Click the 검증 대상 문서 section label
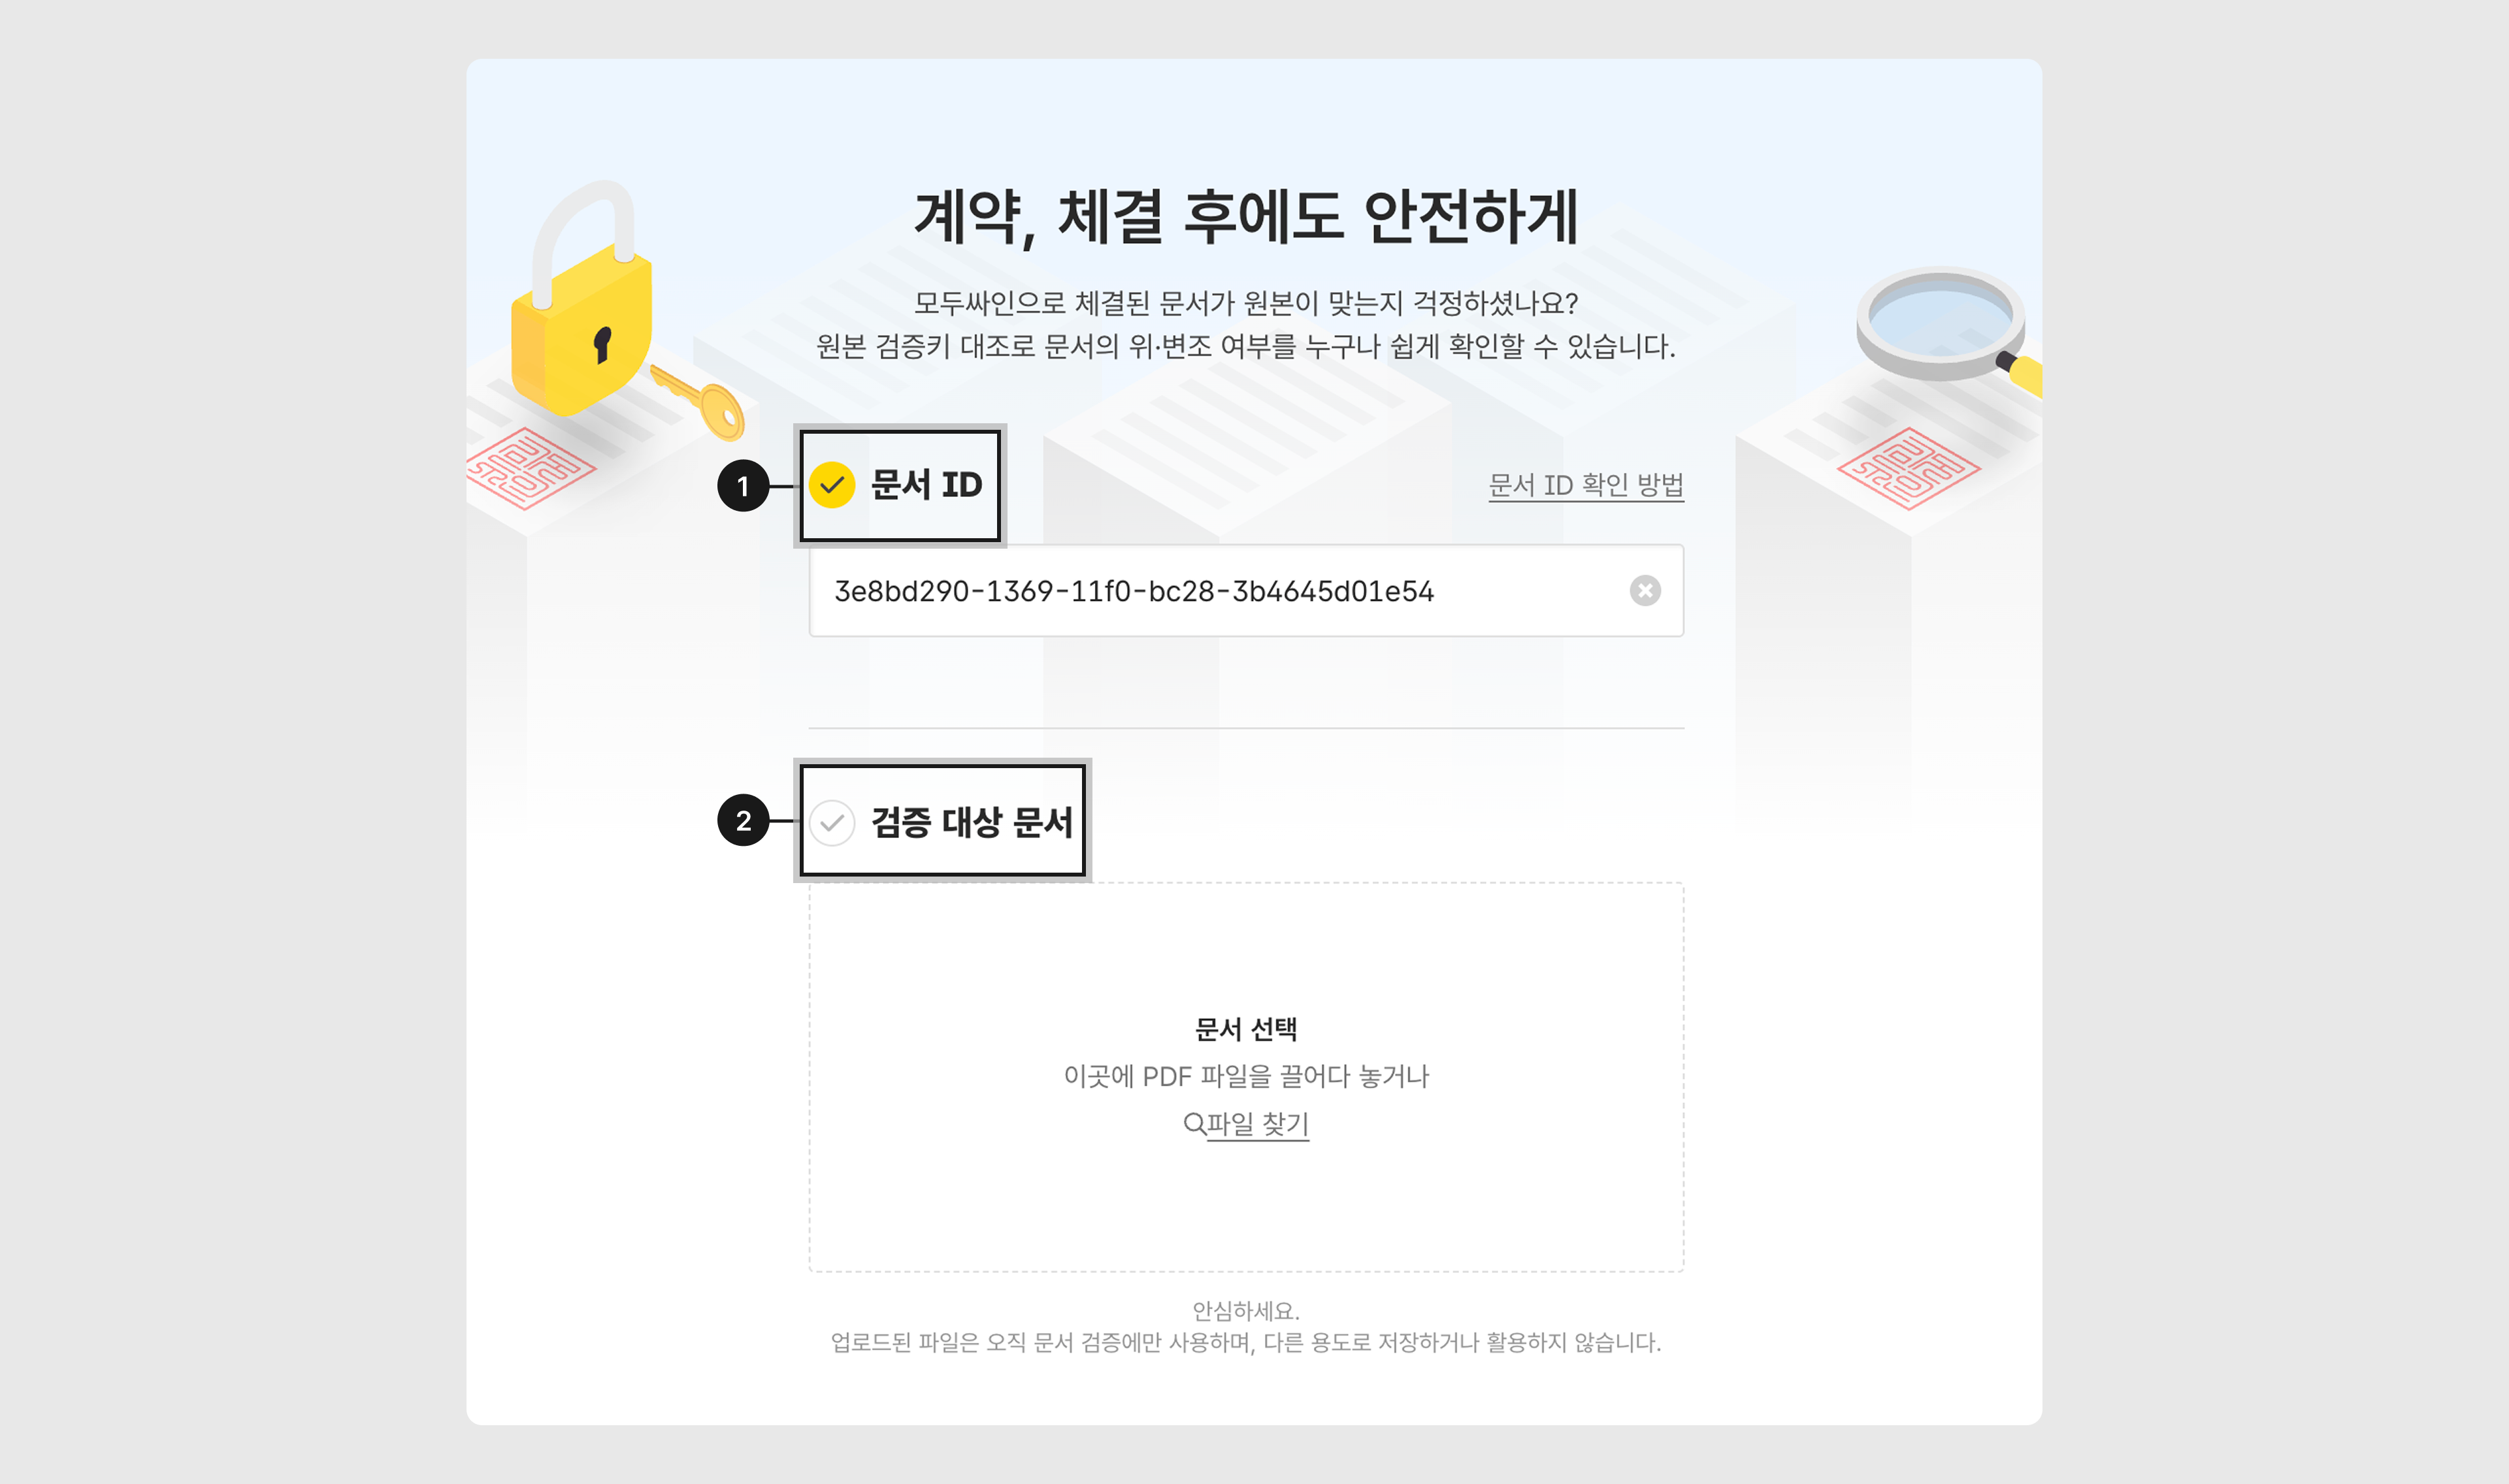This screenshot has width=2509, height=1484. [x=971, y=822]
